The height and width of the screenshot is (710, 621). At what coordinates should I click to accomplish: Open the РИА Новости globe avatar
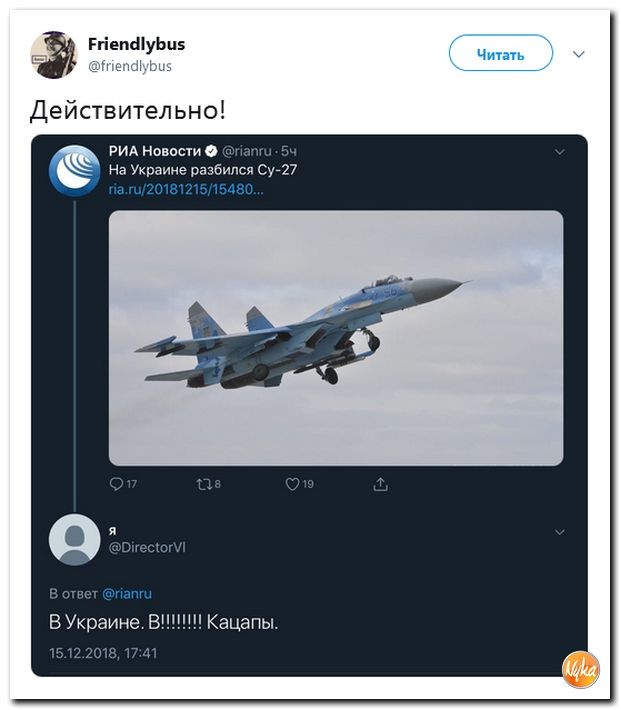pyautogui.click(x=74, y=171)
